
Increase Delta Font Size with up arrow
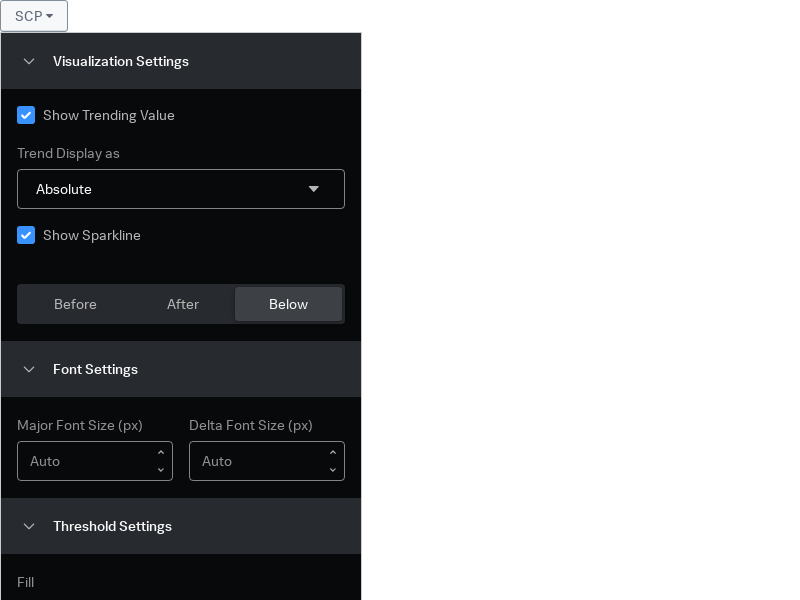(x=332, y=453)
